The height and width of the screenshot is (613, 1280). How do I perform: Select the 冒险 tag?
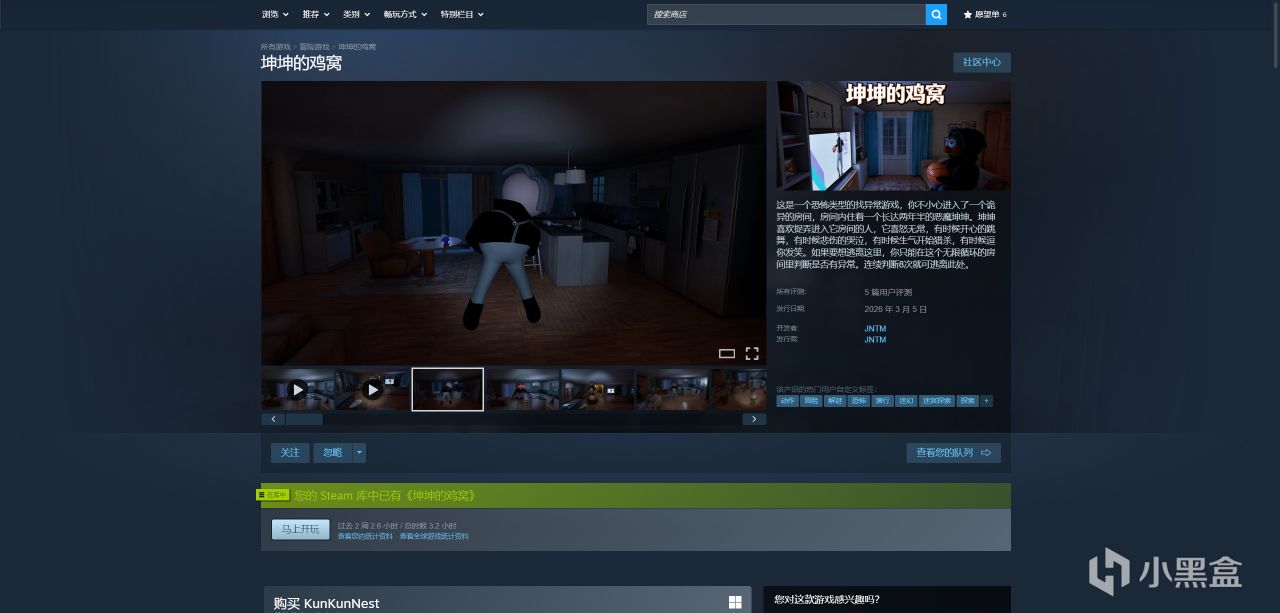tap(811, 401)
